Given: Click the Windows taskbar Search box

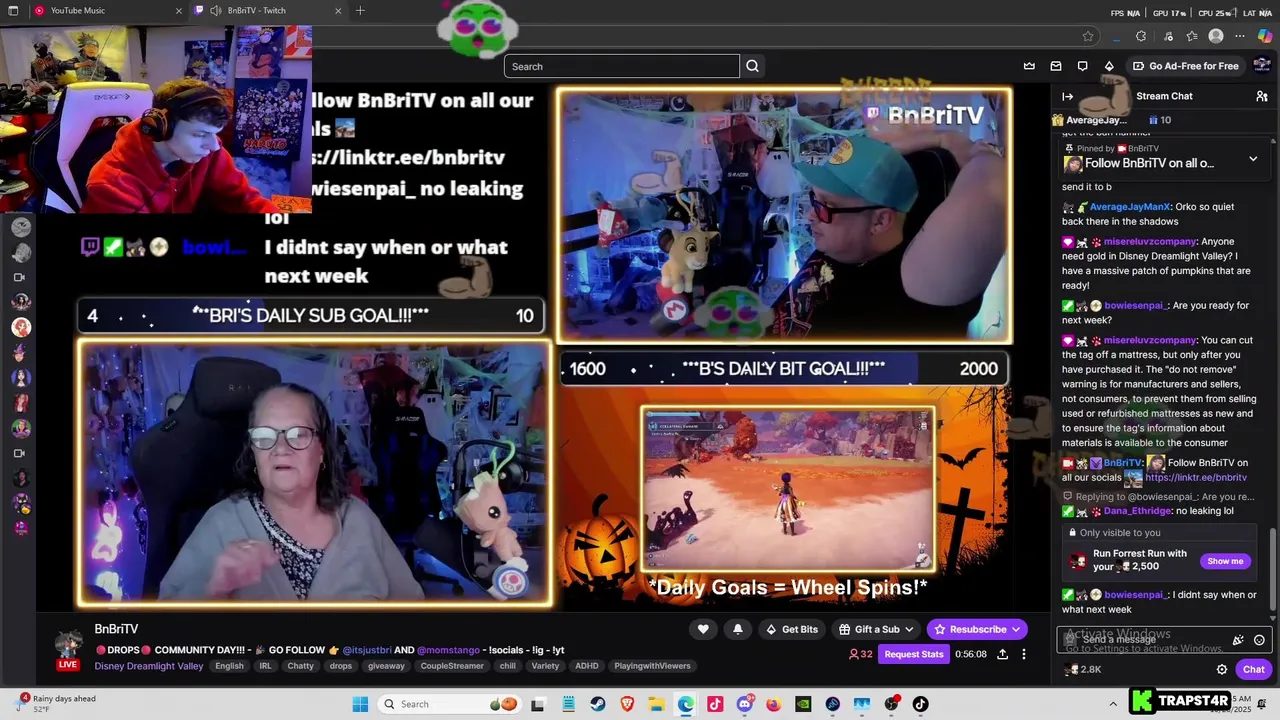Looking at the screenshot, I should pyautogui.click(x=448, y=704).
